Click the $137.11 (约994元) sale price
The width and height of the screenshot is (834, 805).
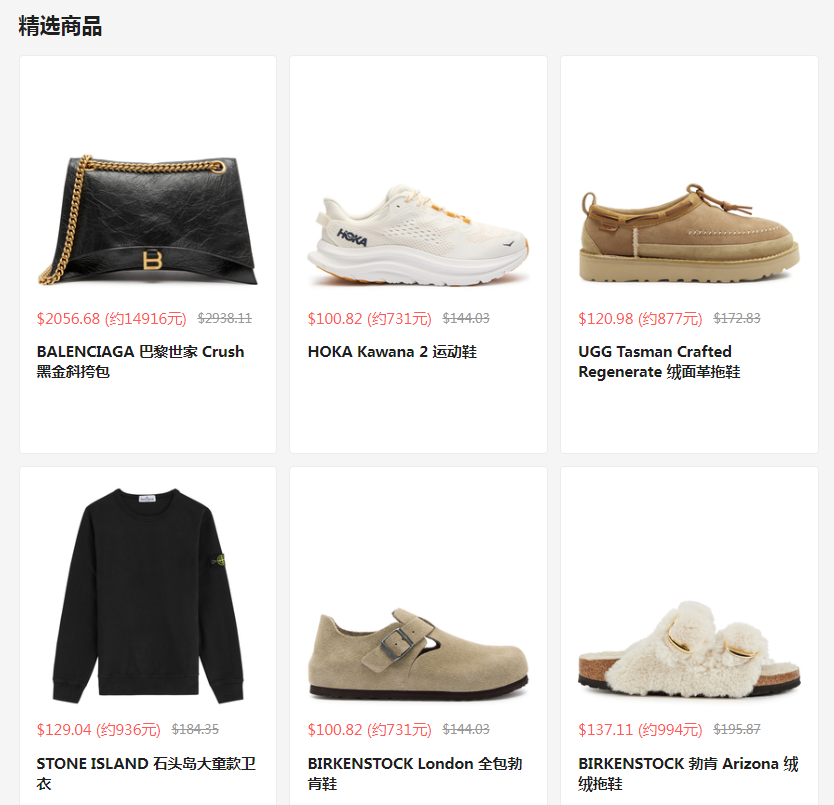640,729
